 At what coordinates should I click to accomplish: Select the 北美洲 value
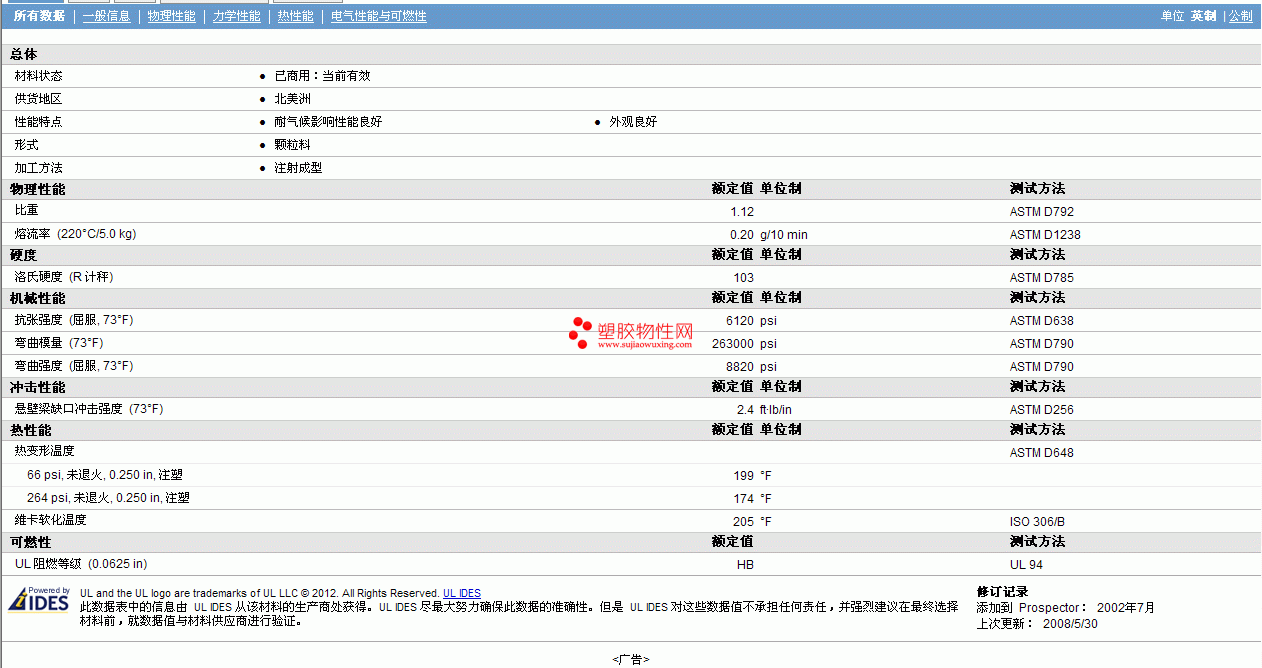click(x=292, y=99)
